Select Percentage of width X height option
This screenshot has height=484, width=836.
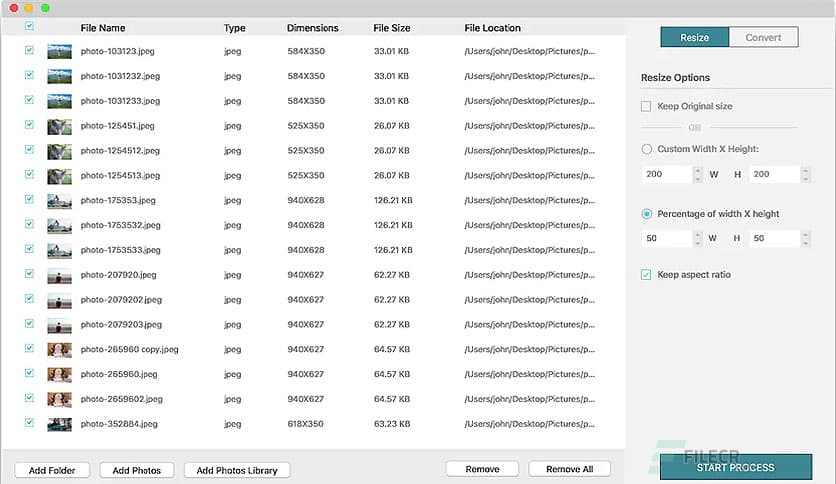(646, 214)
